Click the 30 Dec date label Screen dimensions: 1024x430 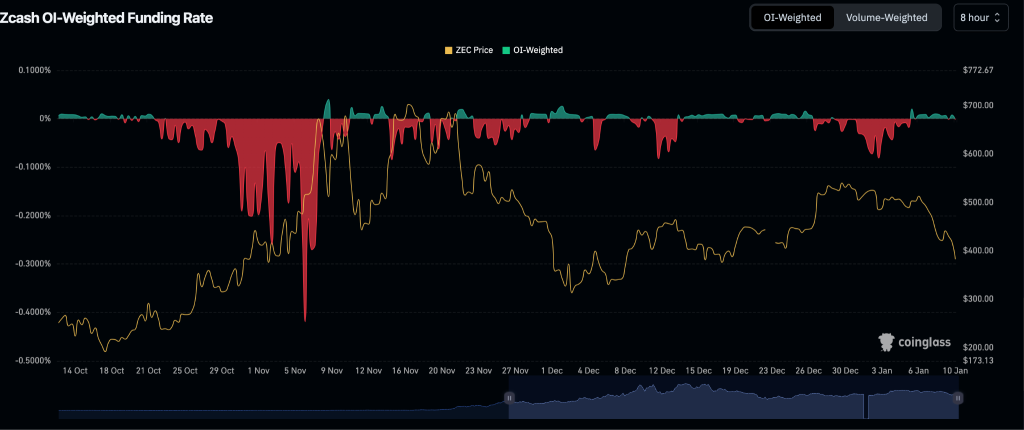tap(845, 371)
